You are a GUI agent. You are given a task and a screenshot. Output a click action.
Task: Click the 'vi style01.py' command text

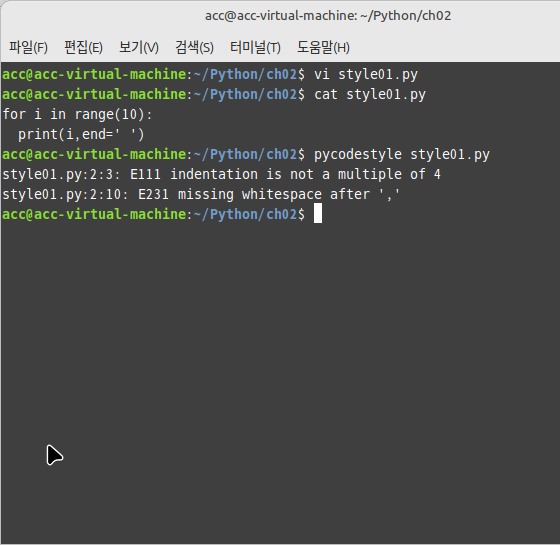point(366,75)
